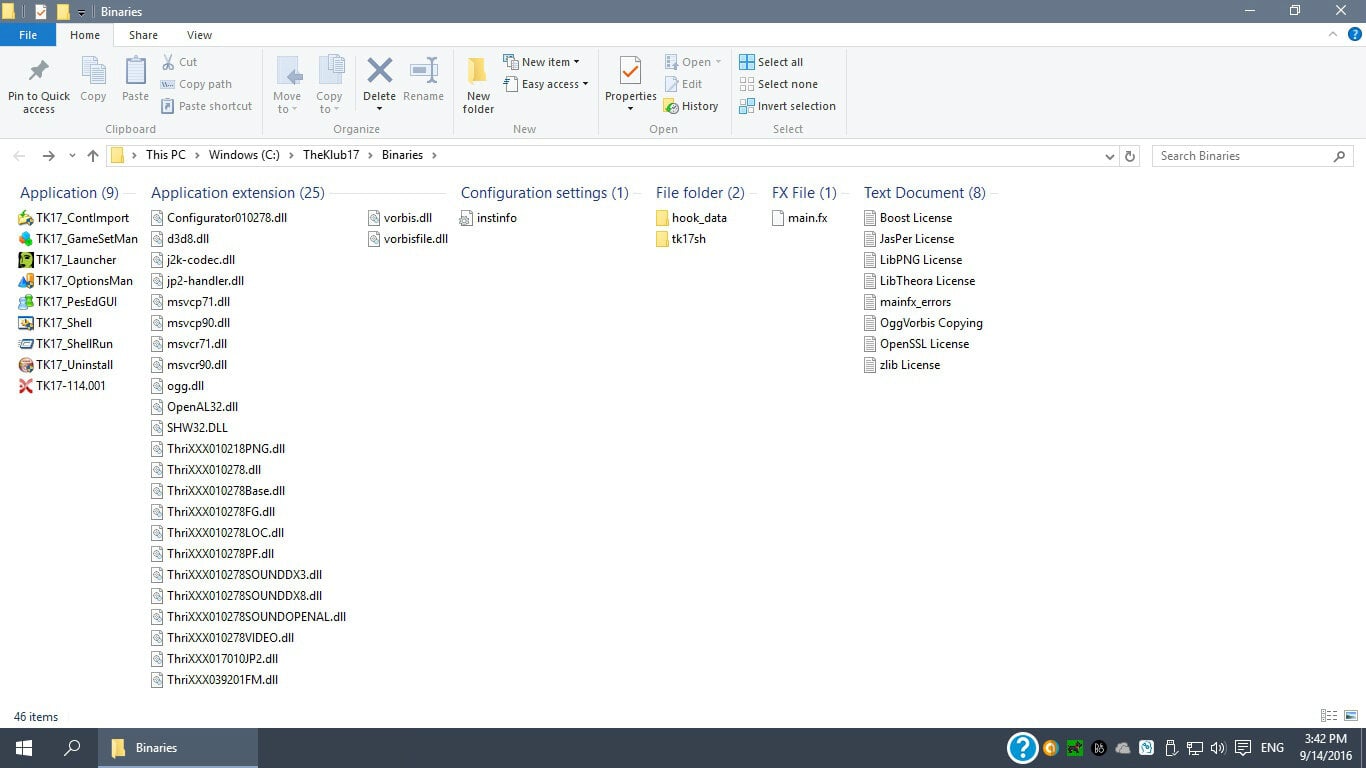The width and height of the screenshot is (1366, 768).
Task: Click Select none in the ribbon
Action: point(778,84)
